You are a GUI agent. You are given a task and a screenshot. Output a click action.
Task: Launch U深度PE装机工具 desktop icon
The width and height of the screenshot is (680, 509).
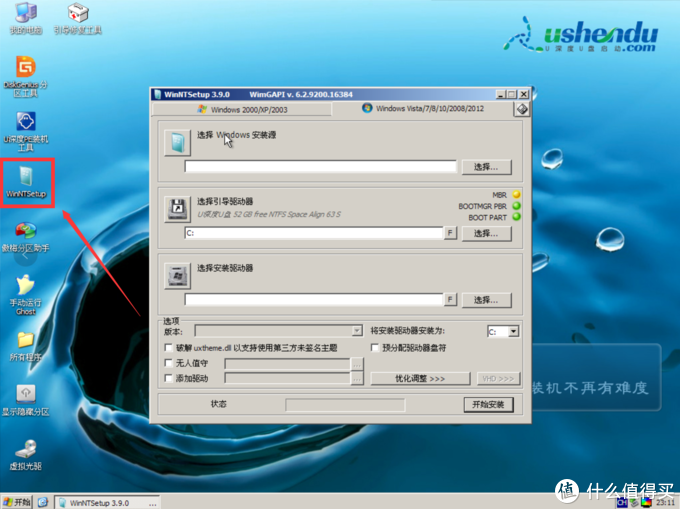click(26, 131)
